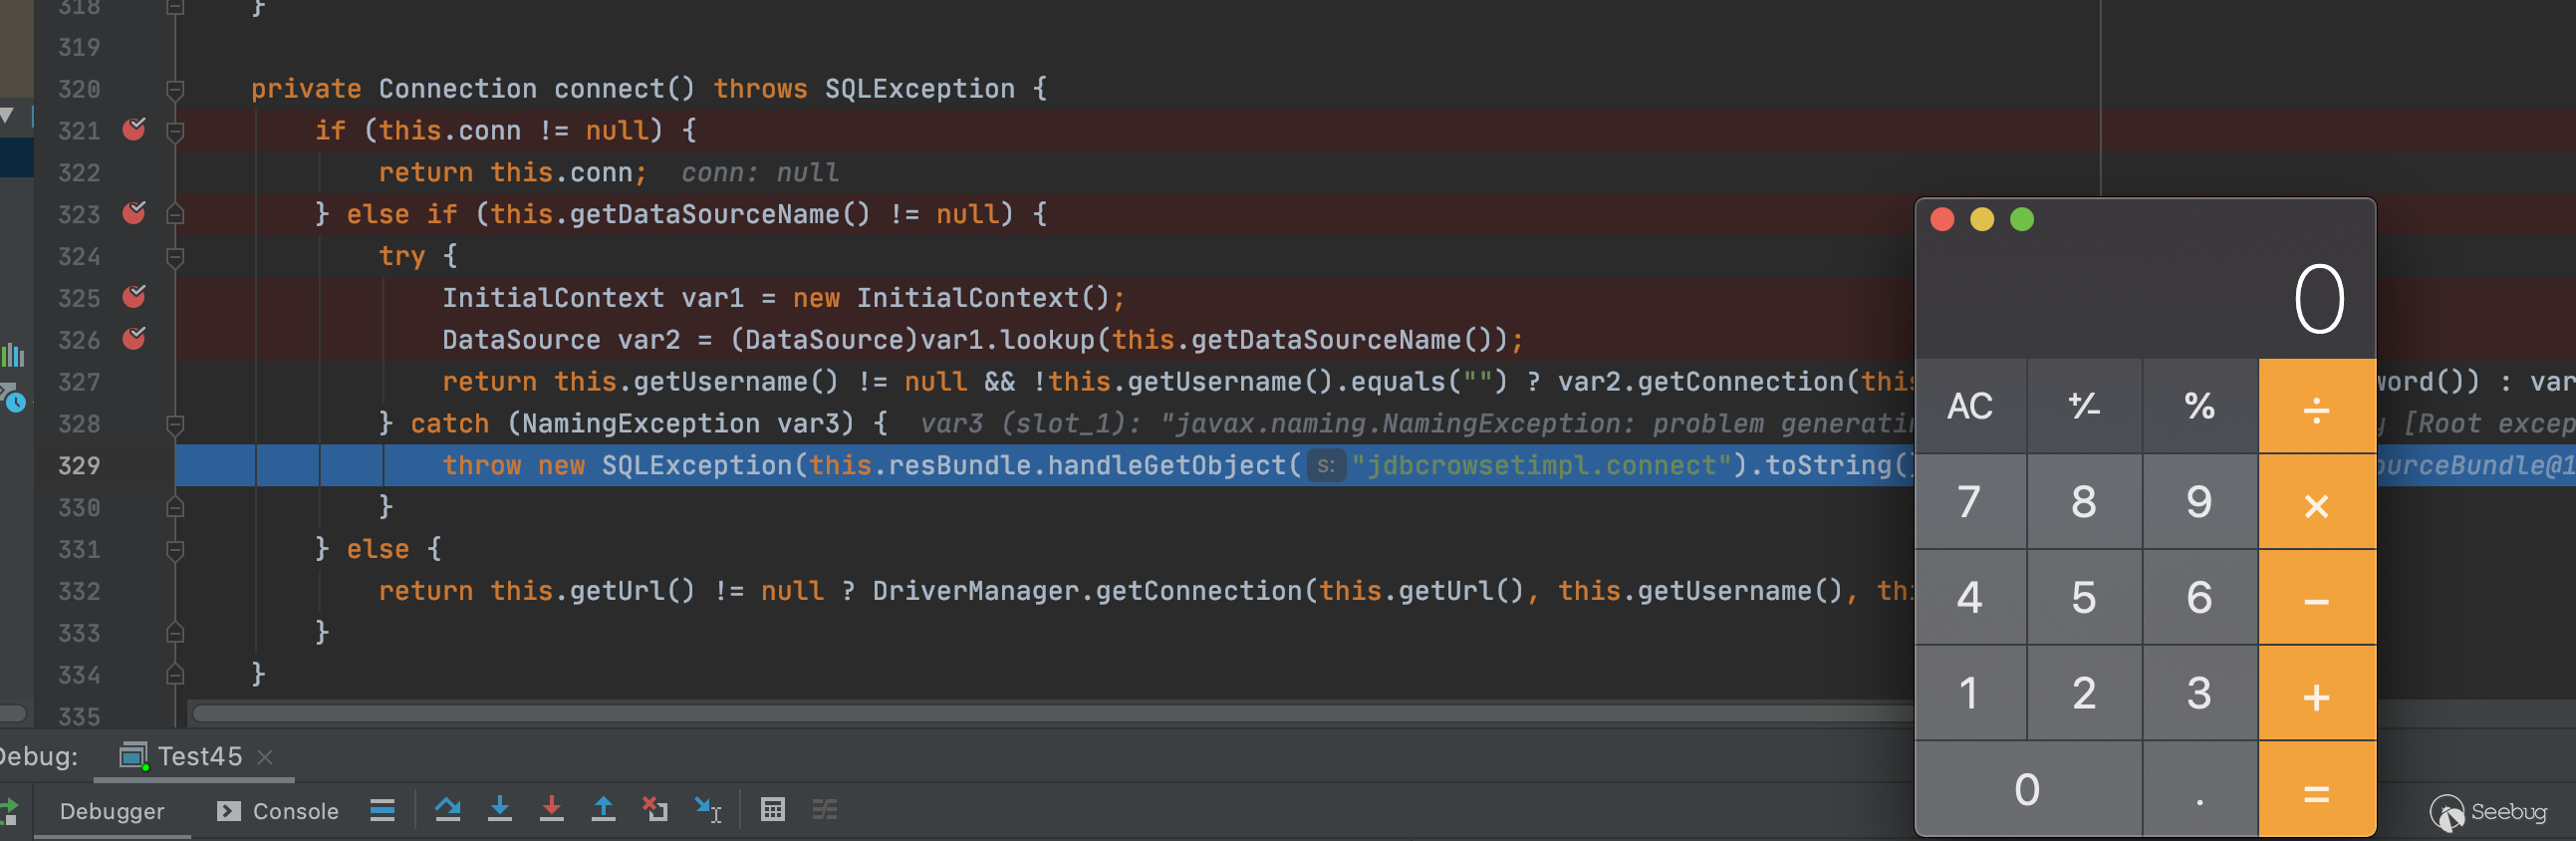Click the Drop Frame icon

[x=655, y=809]
